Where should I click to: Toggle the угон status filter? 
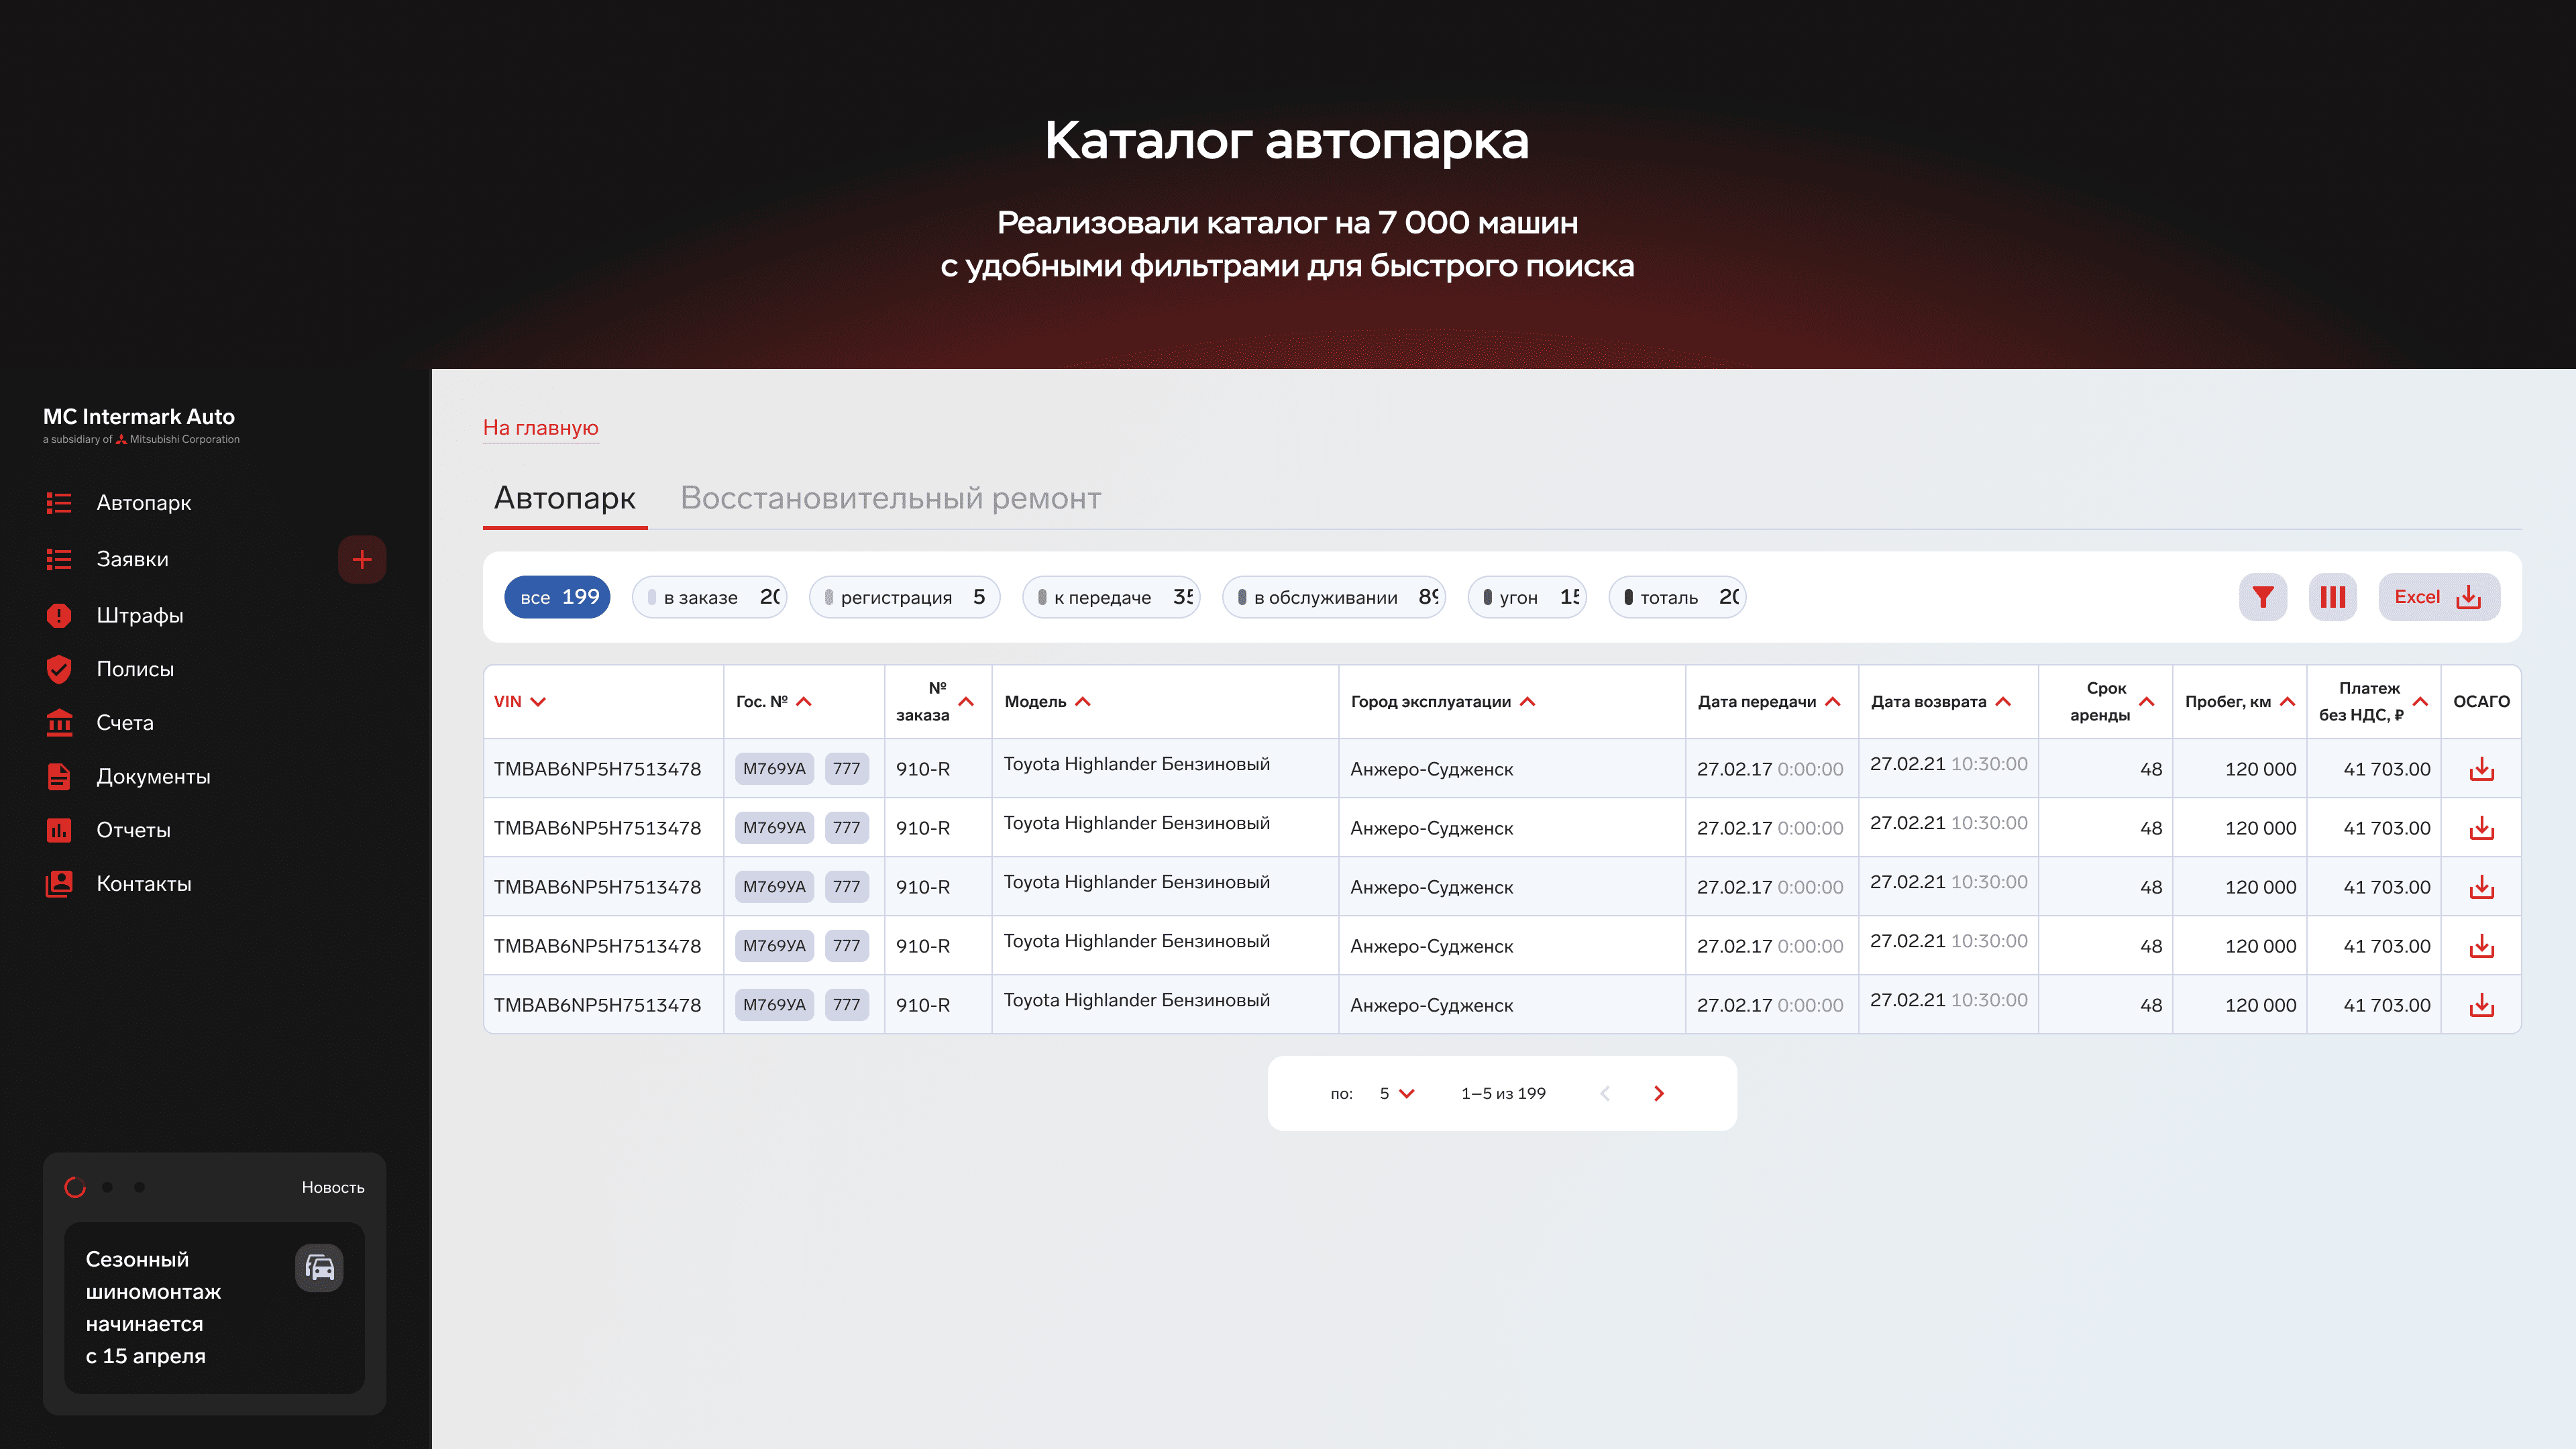tap(1528, 597)
